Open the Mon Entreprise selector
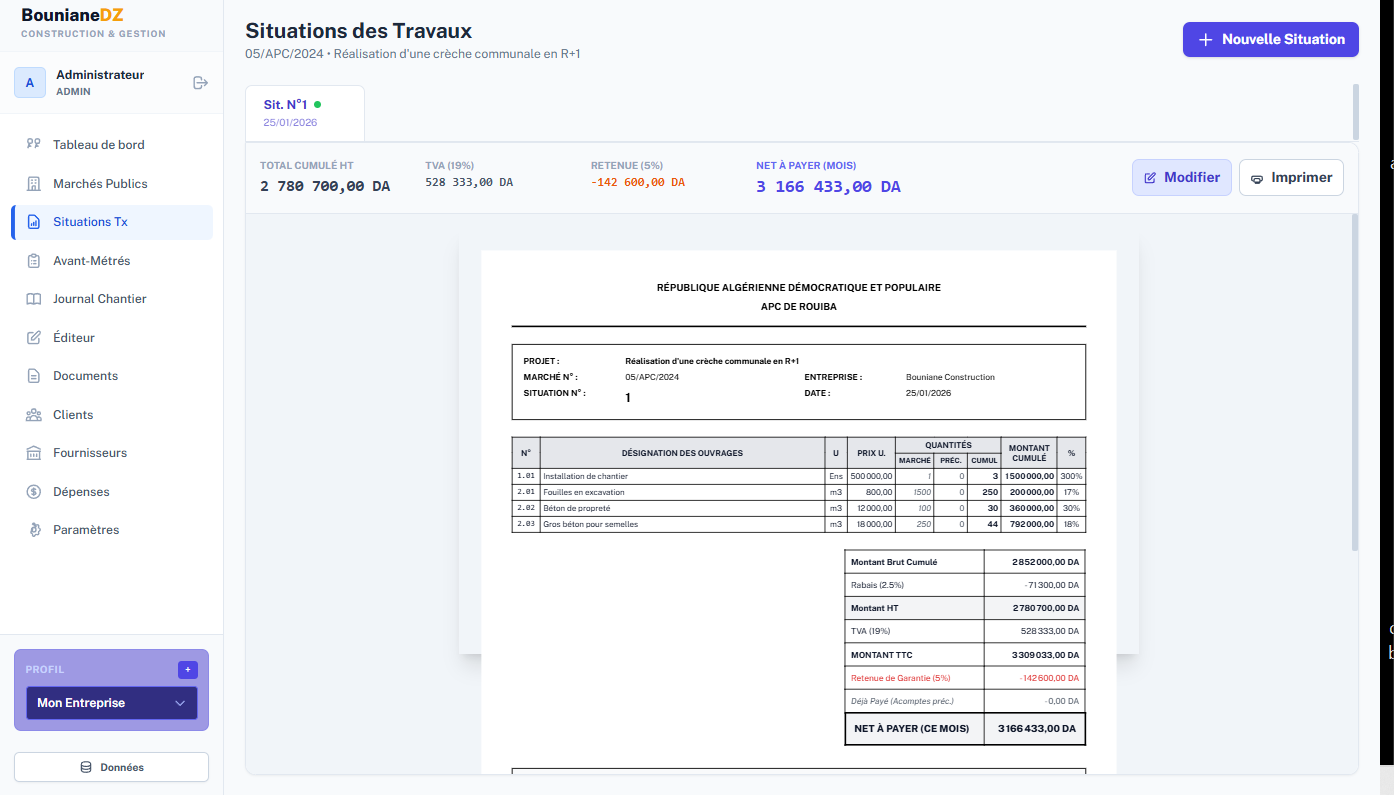Image resolution: width=1394 pixels, height=795 pixels. pyautogui.click(x=111, y=703)
